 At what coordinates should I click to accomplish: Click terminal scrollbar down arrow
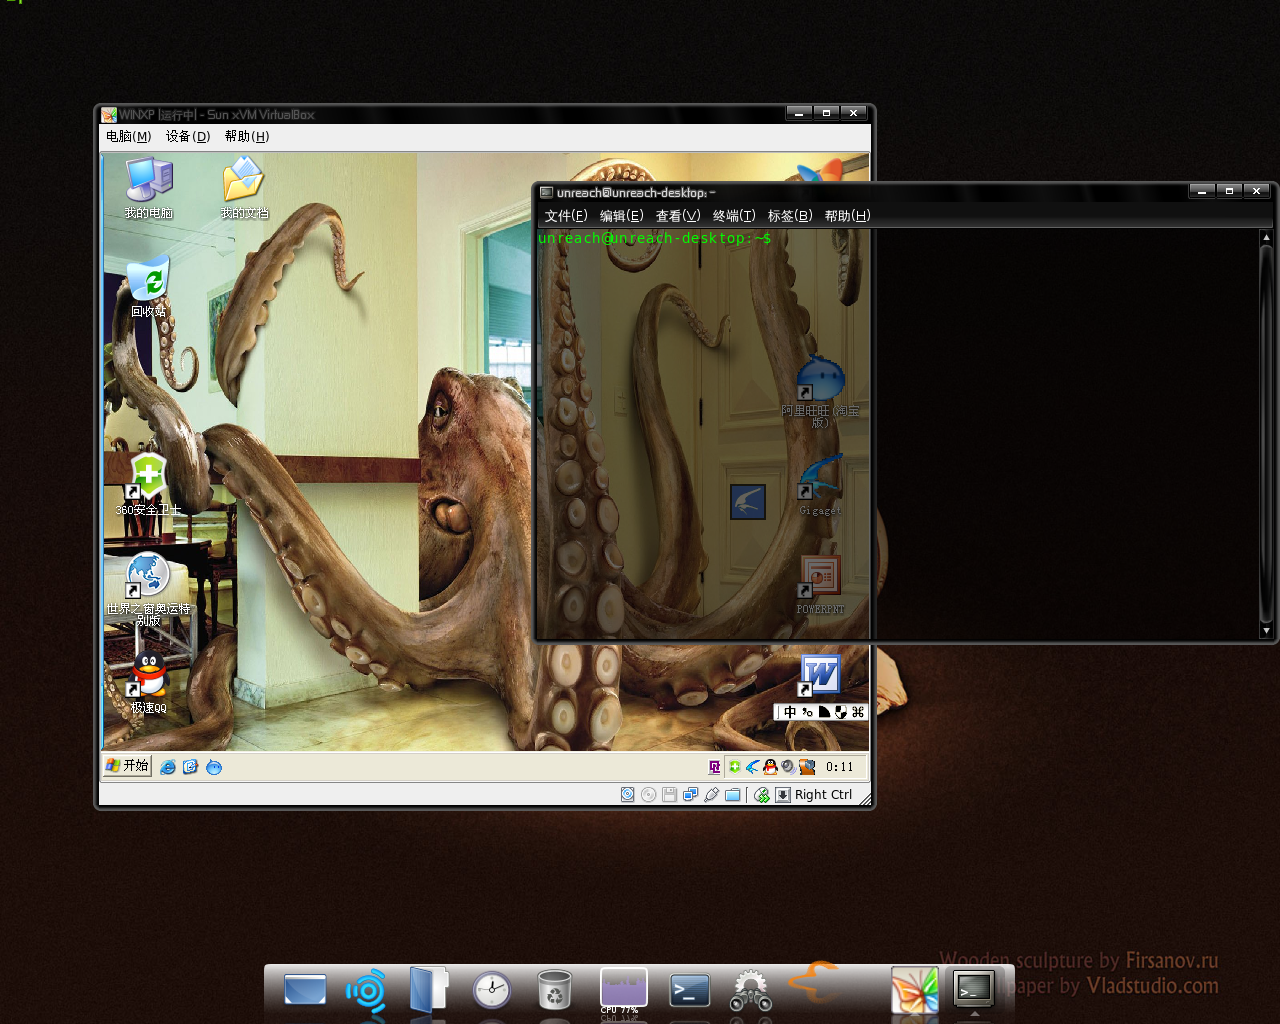tap(1266, 631)
